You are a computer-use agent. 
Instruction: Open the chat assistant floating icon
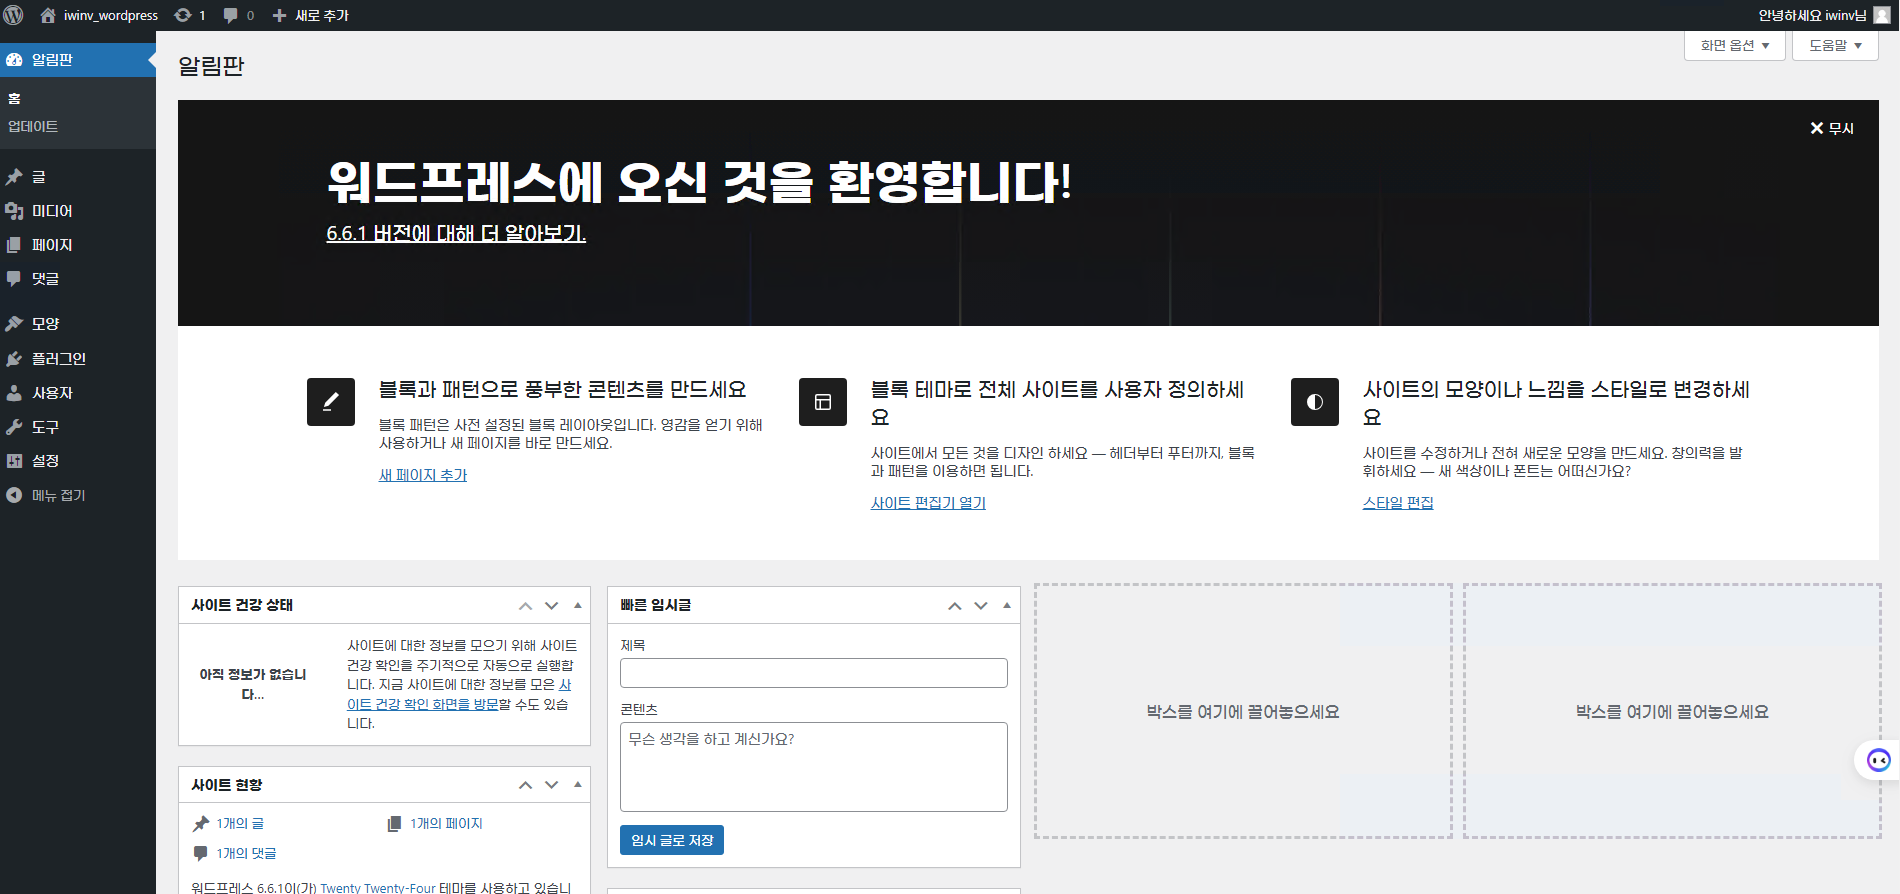[x=1879, y=761]
